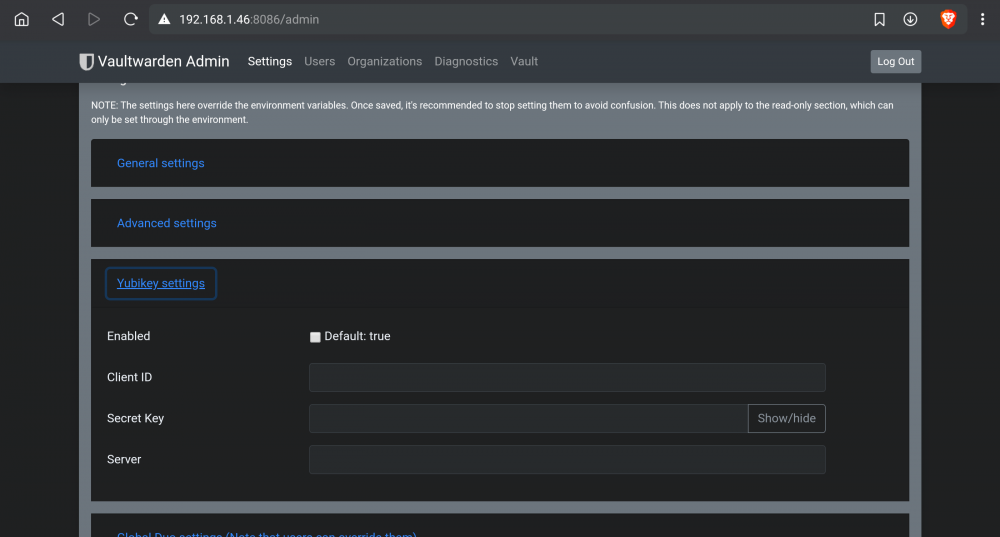Open downloads via the download icon
This screenshot has width=1000, height=537.
[910, 19]
